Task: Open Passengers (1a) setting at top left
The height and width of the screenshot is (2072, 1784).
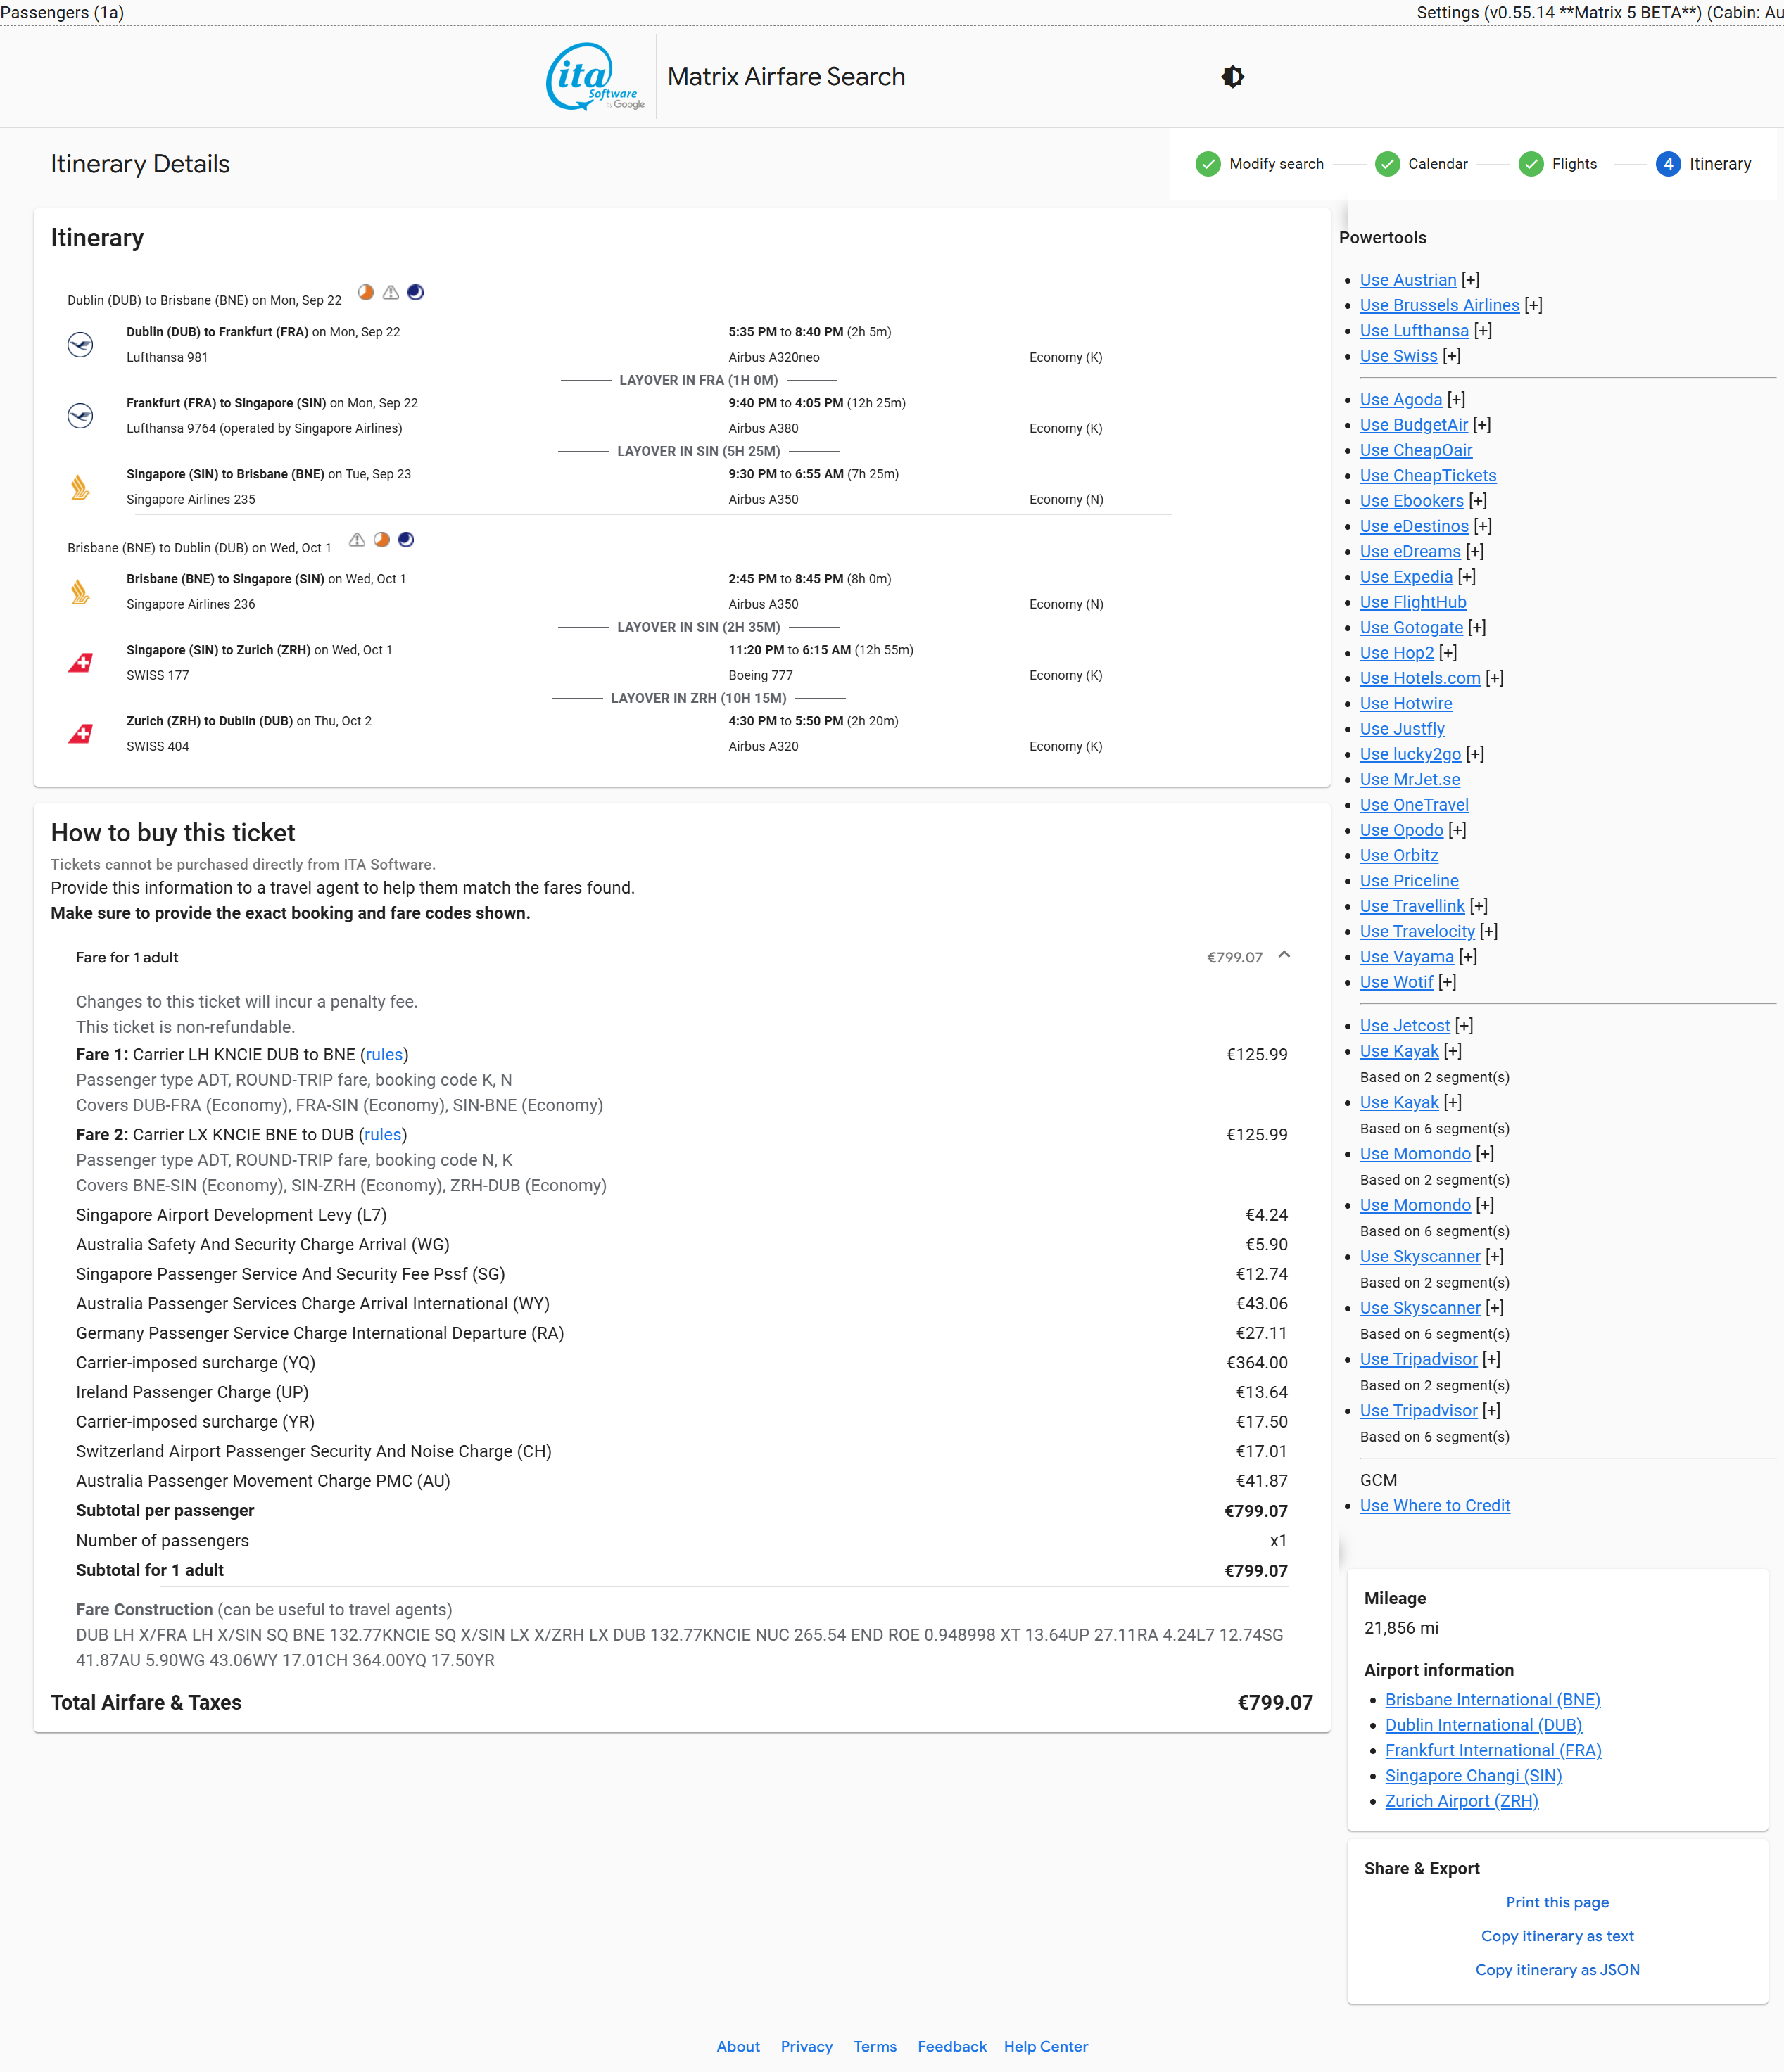Action: tap(62, 12)
